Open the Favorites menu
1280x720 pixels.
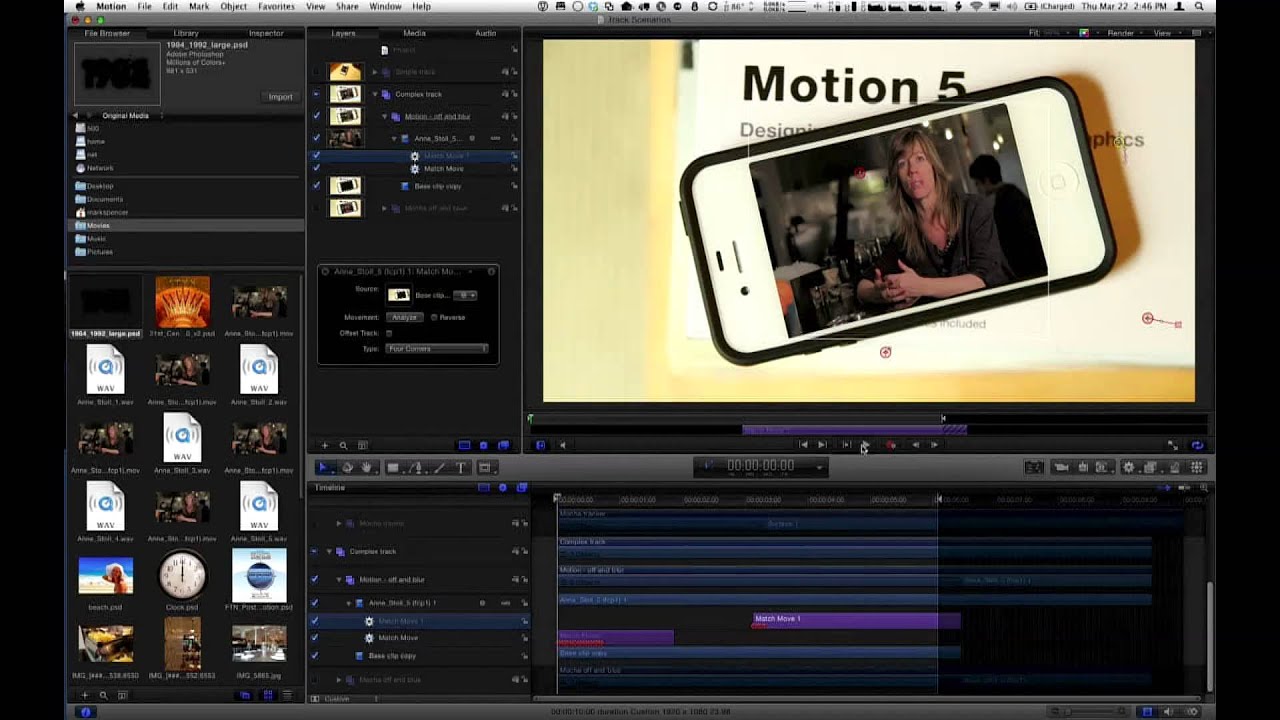click(x=276, y=6)
